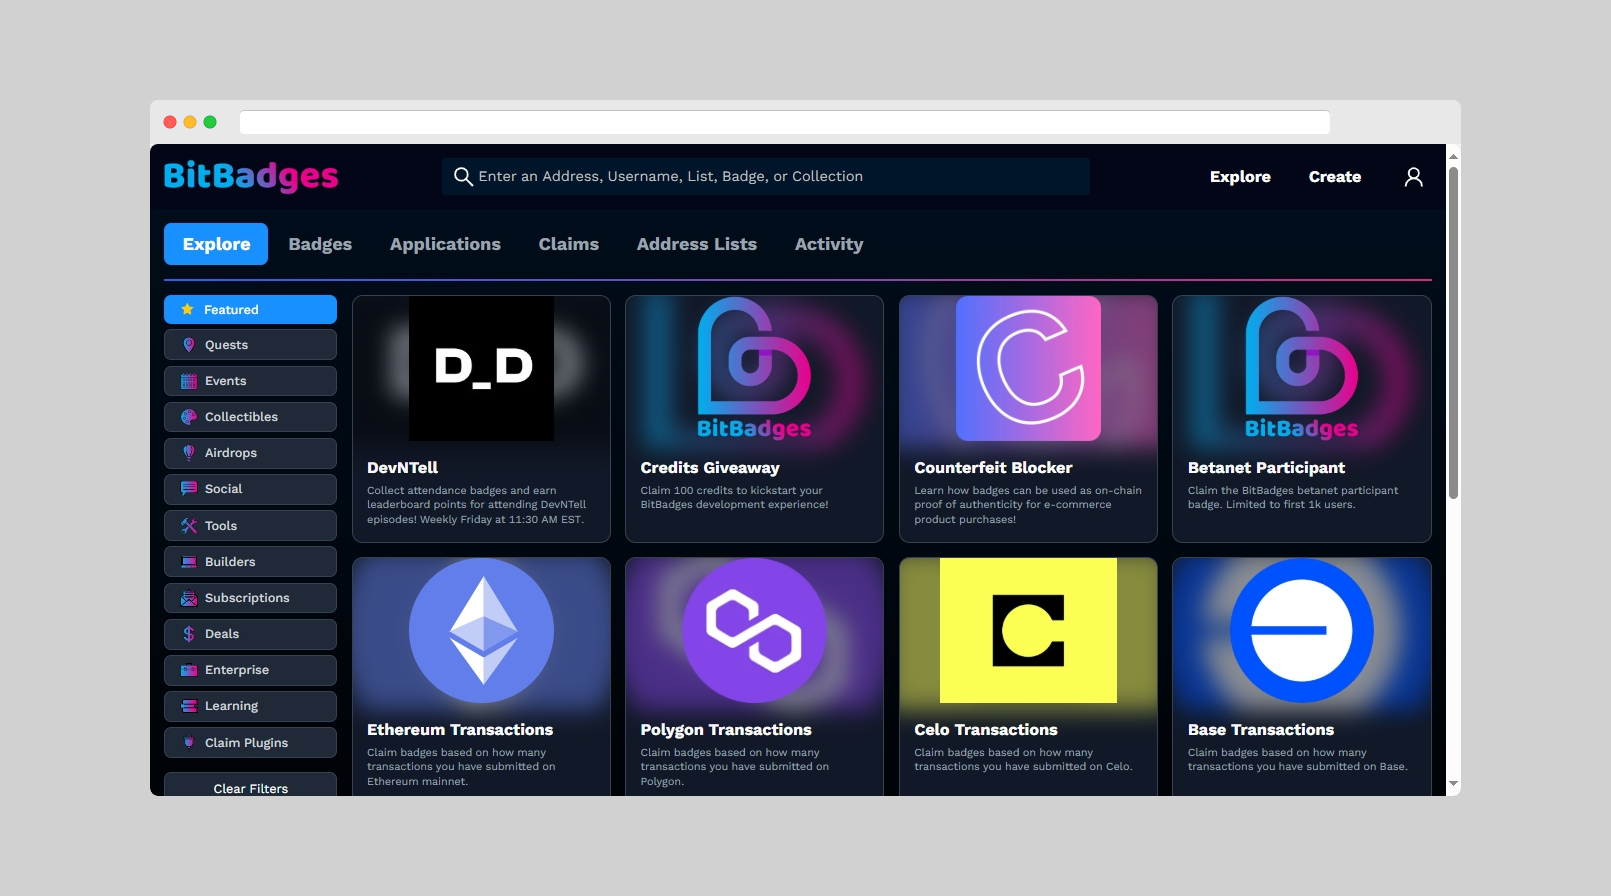Click the Celo Transactions title
Screen dimensions: 1611x896
pos(986,730)
